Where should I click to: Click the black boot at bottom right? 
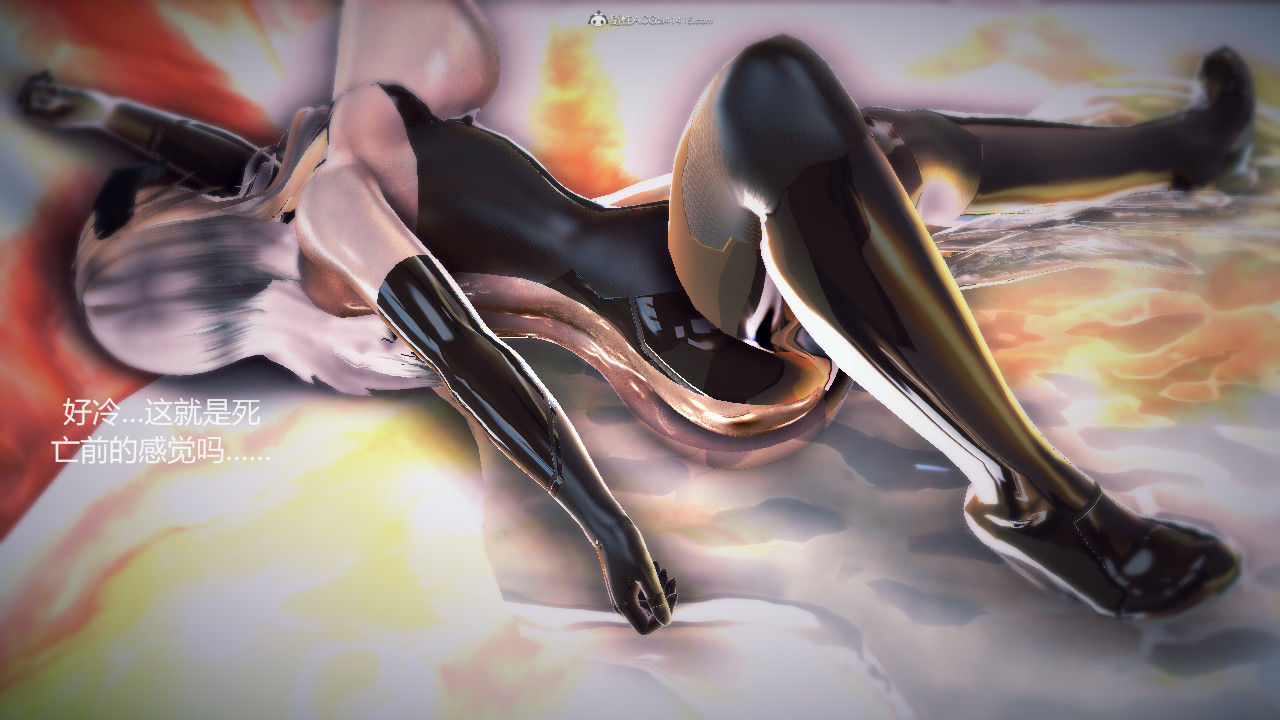pos(1150,560)
